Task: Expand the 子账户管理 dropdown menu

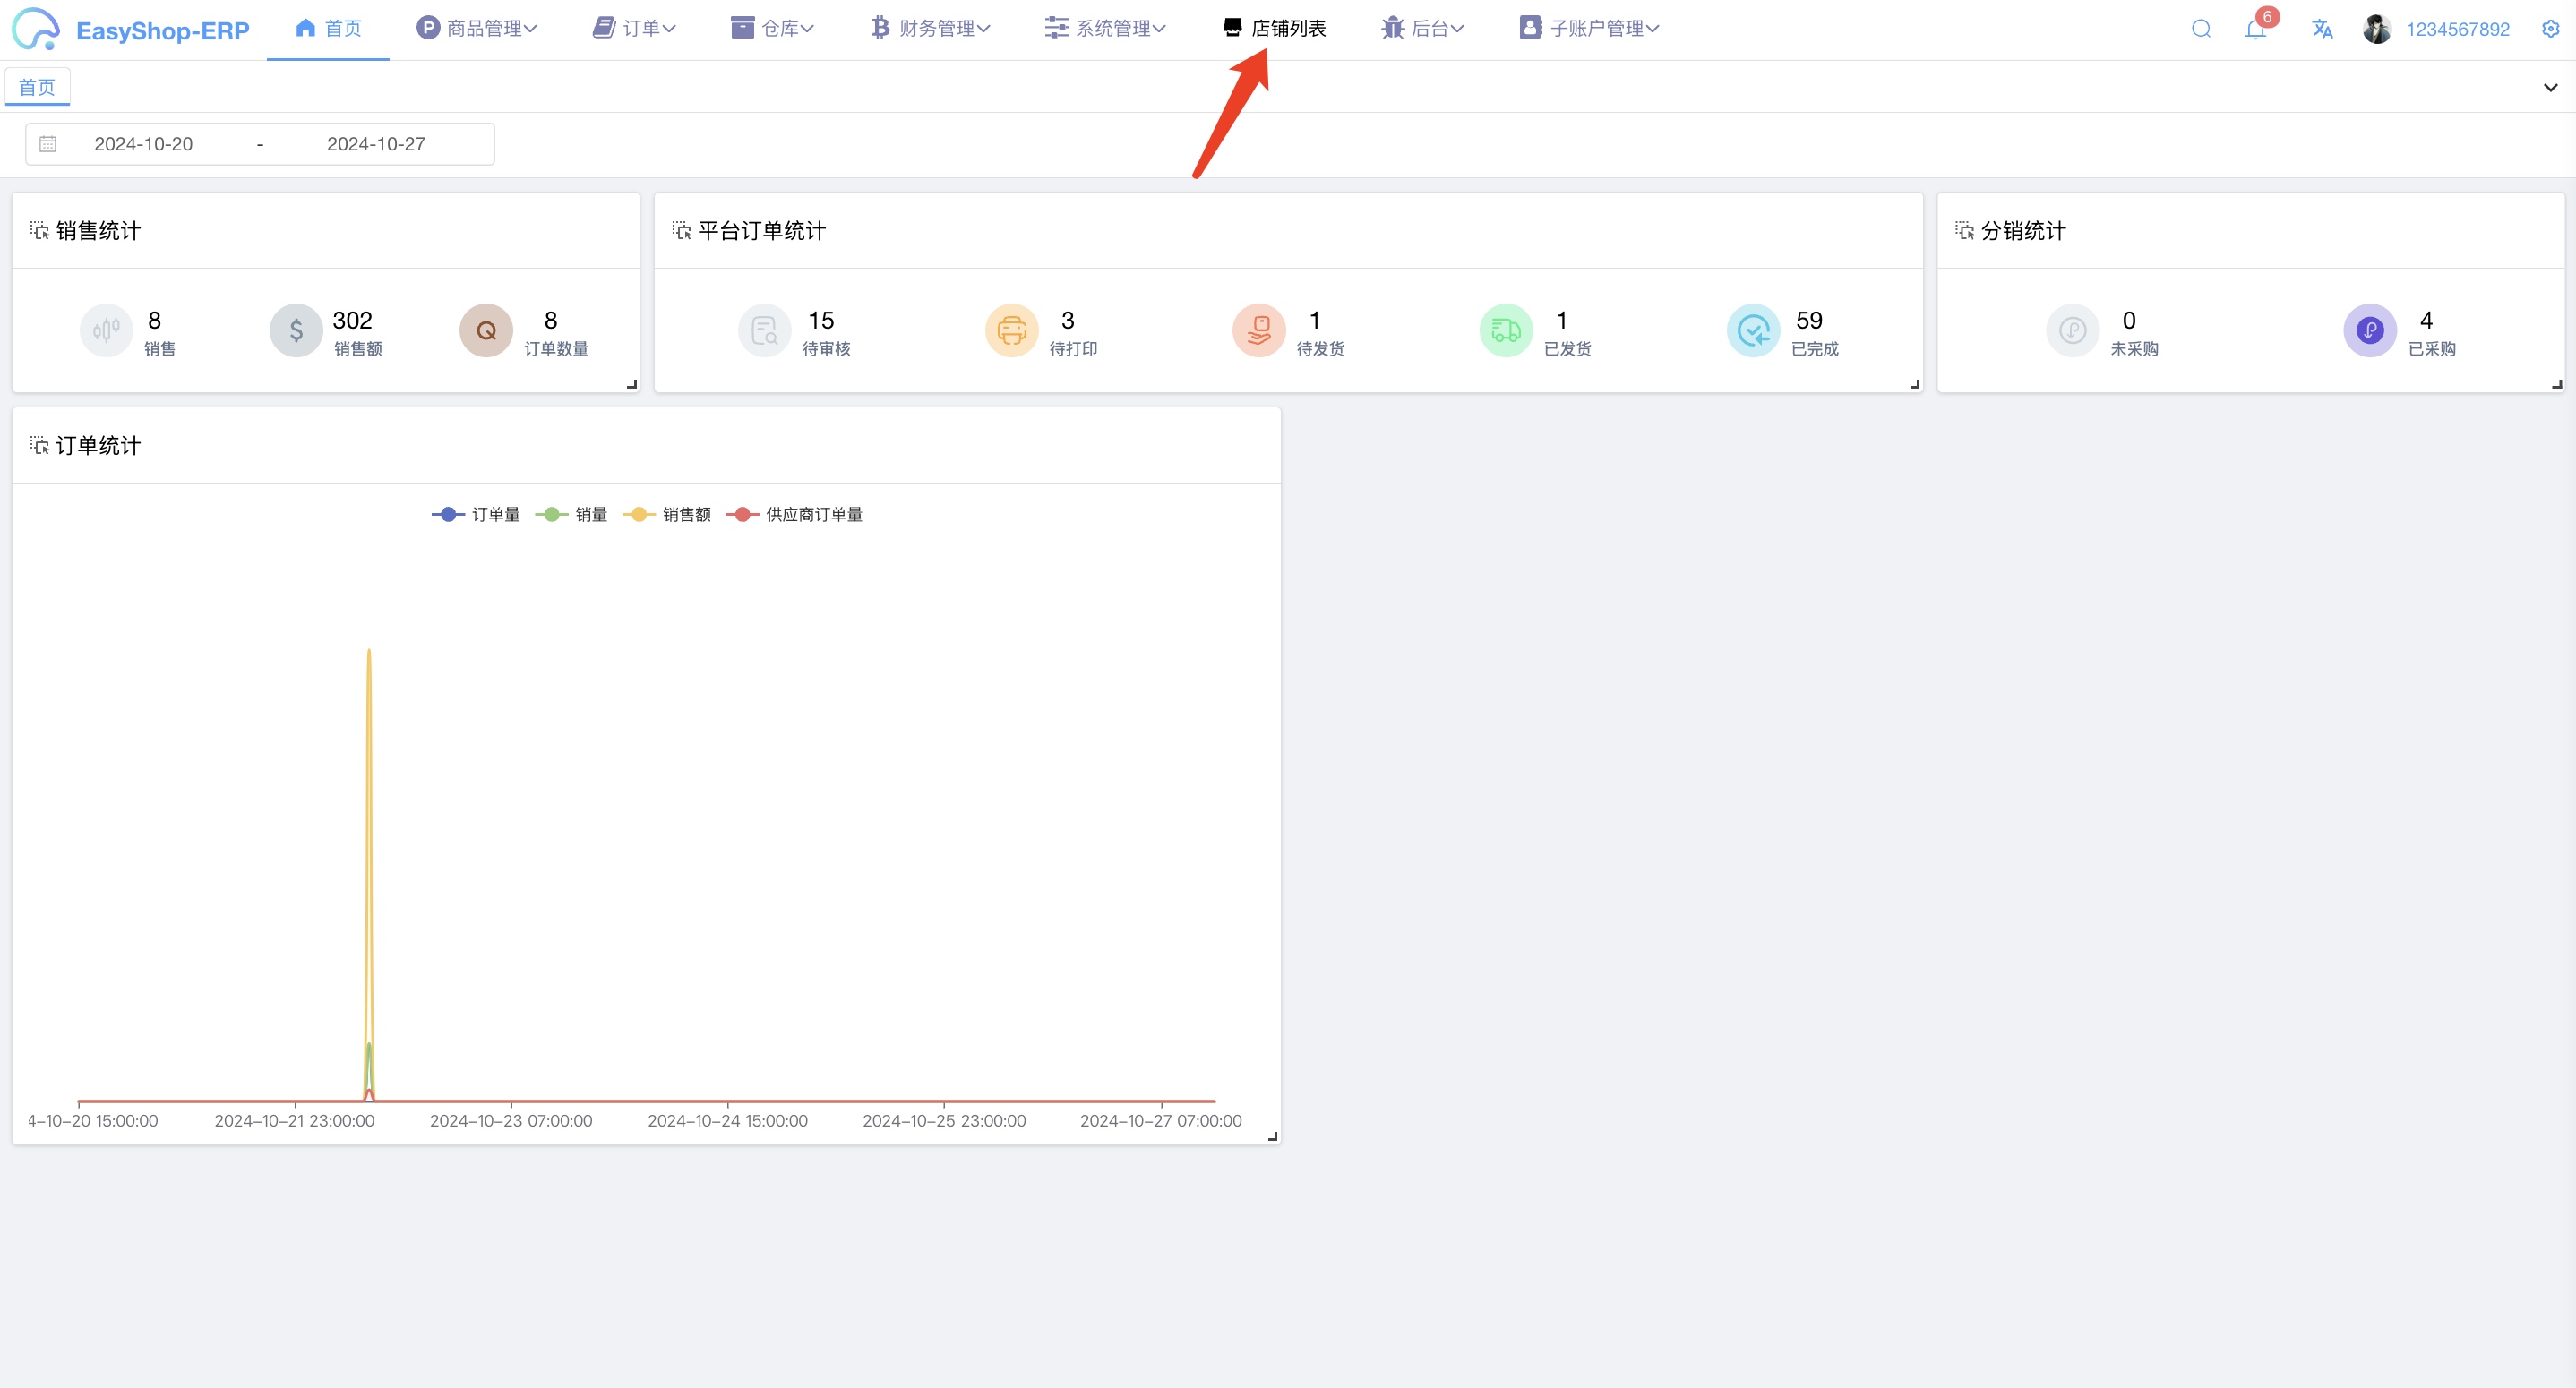Action: [1590, 29]
